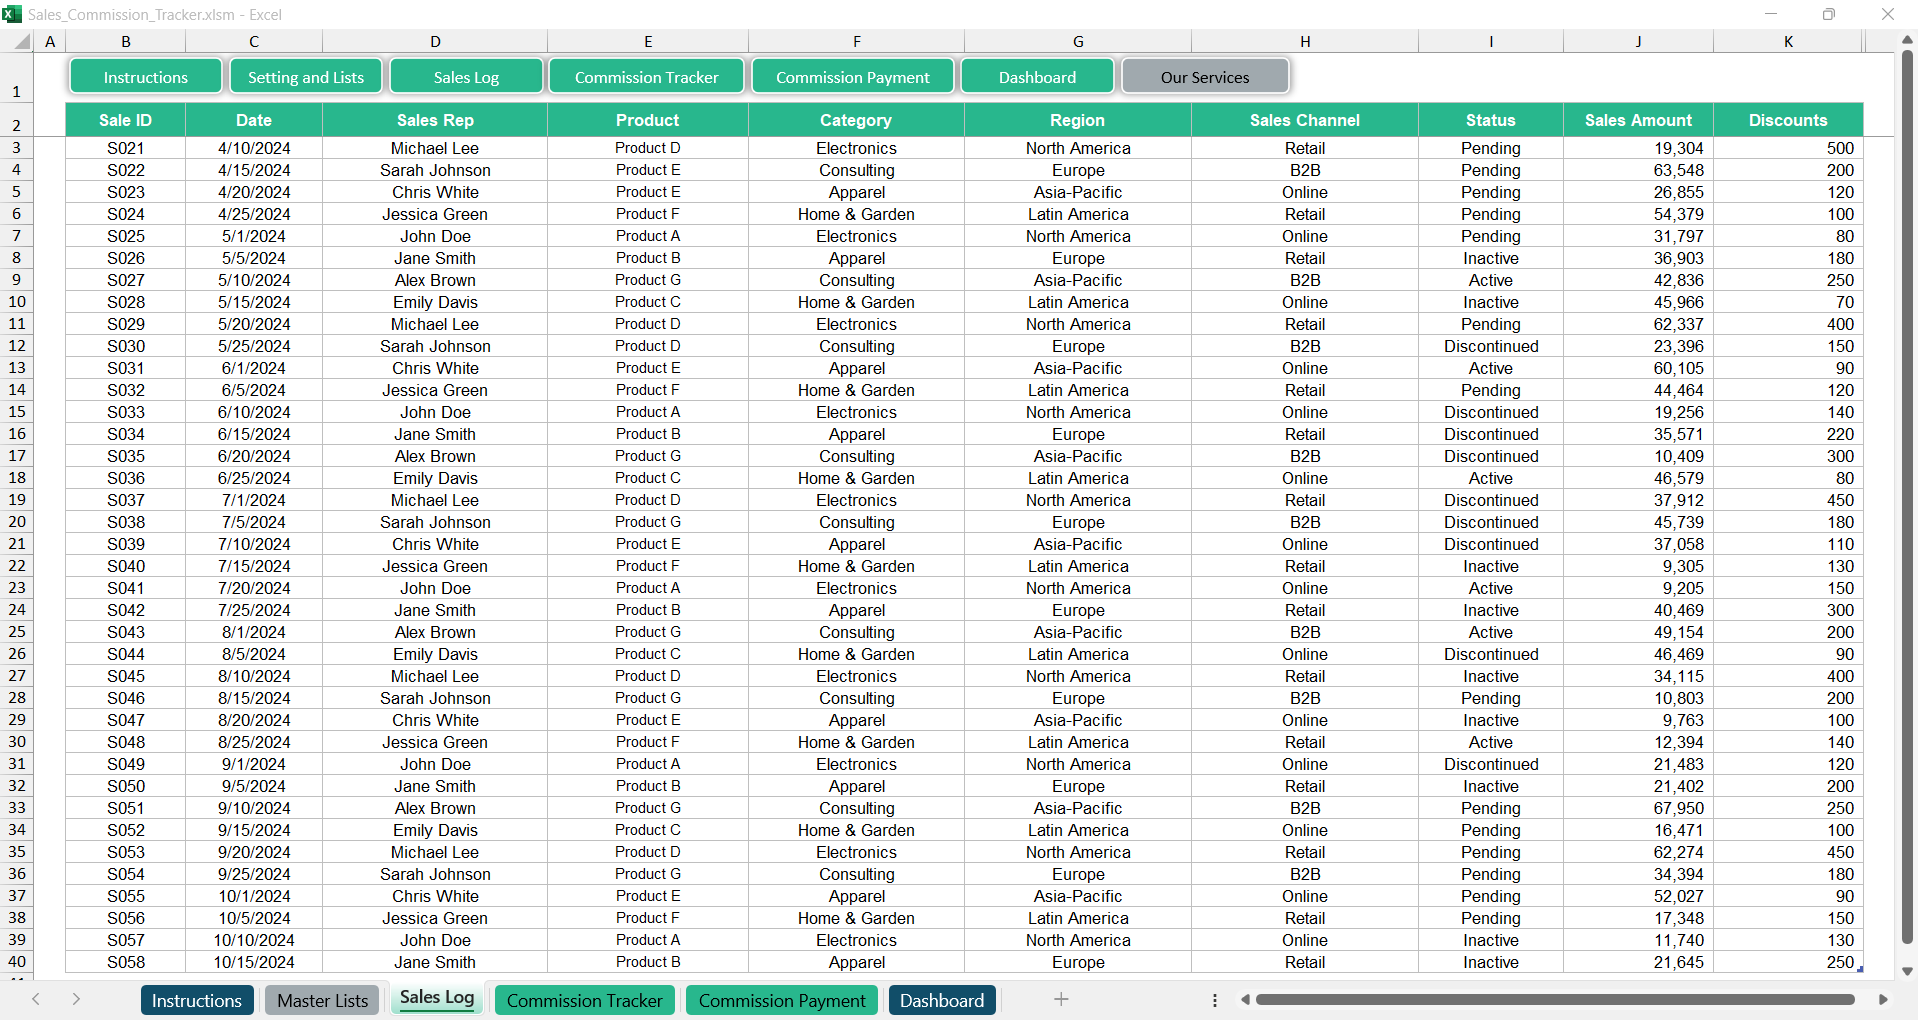
Task: Click the vertical scrollbar down arrow
Action: tap(1907, 971)
